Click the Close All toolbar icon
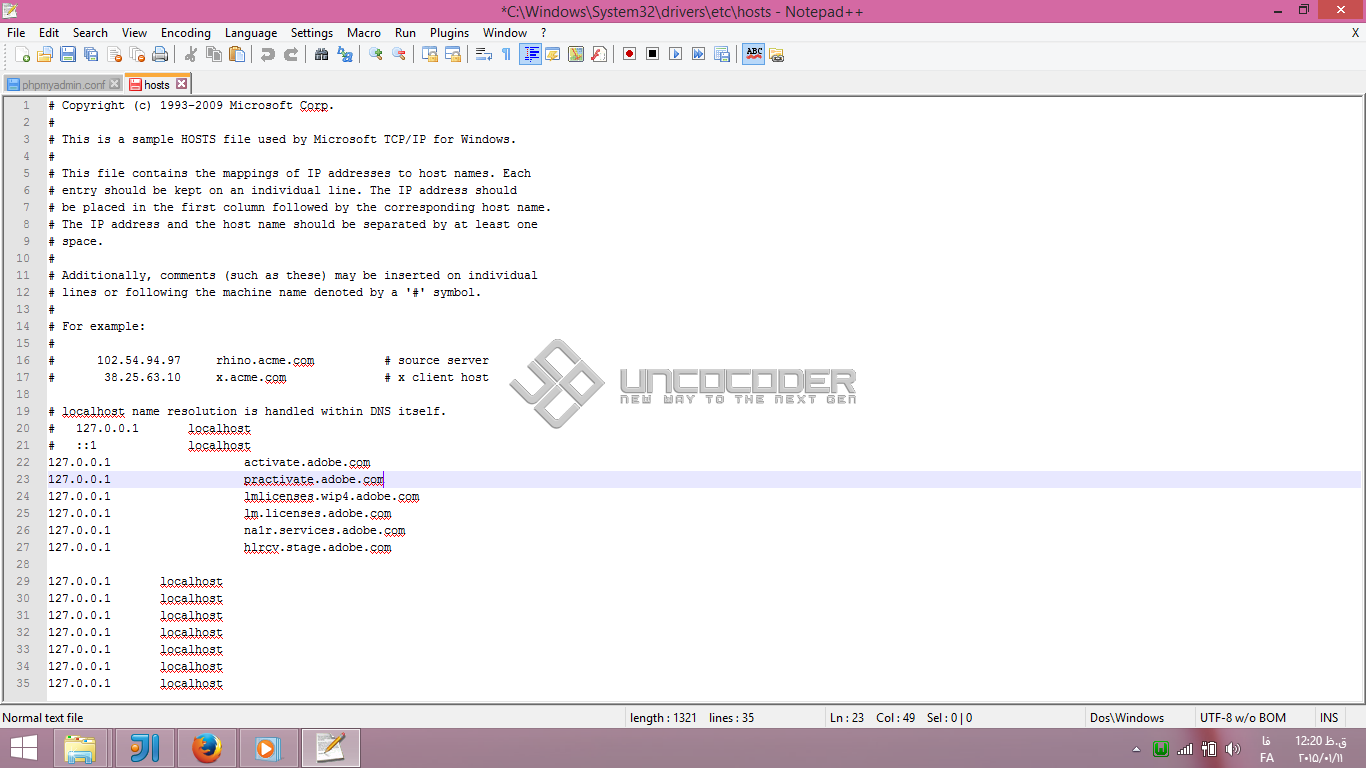Image resolution: width=1366 pixels, height=768 pixels. tap(137, 54)
